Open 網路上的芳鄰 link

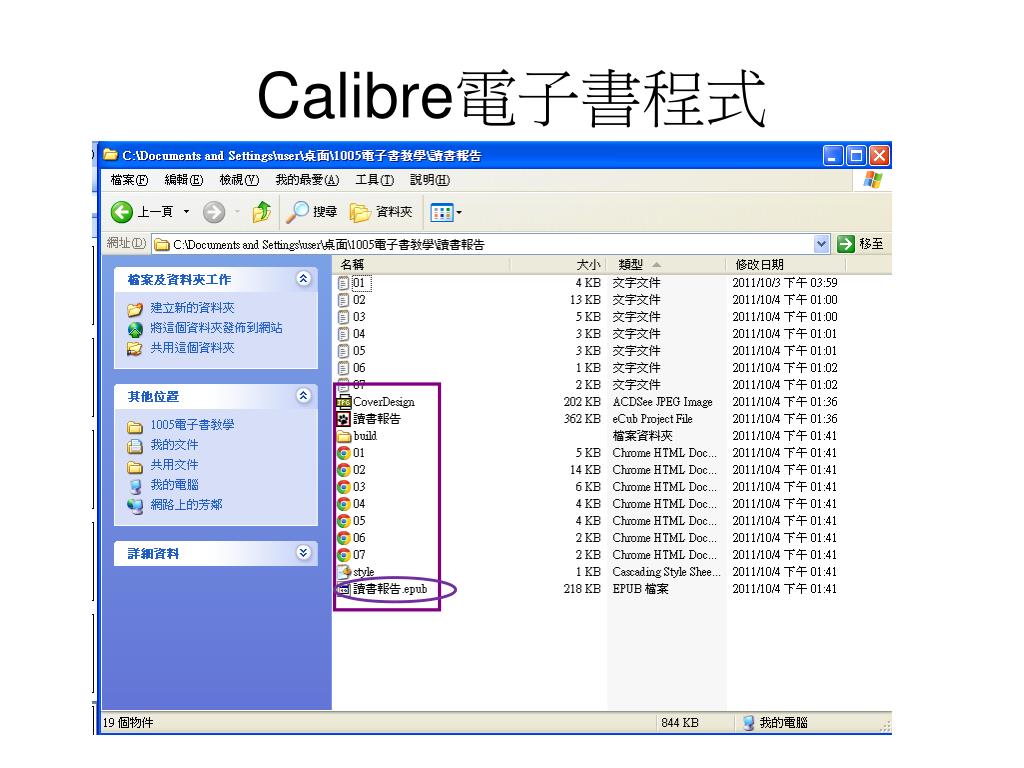[186, 505]
